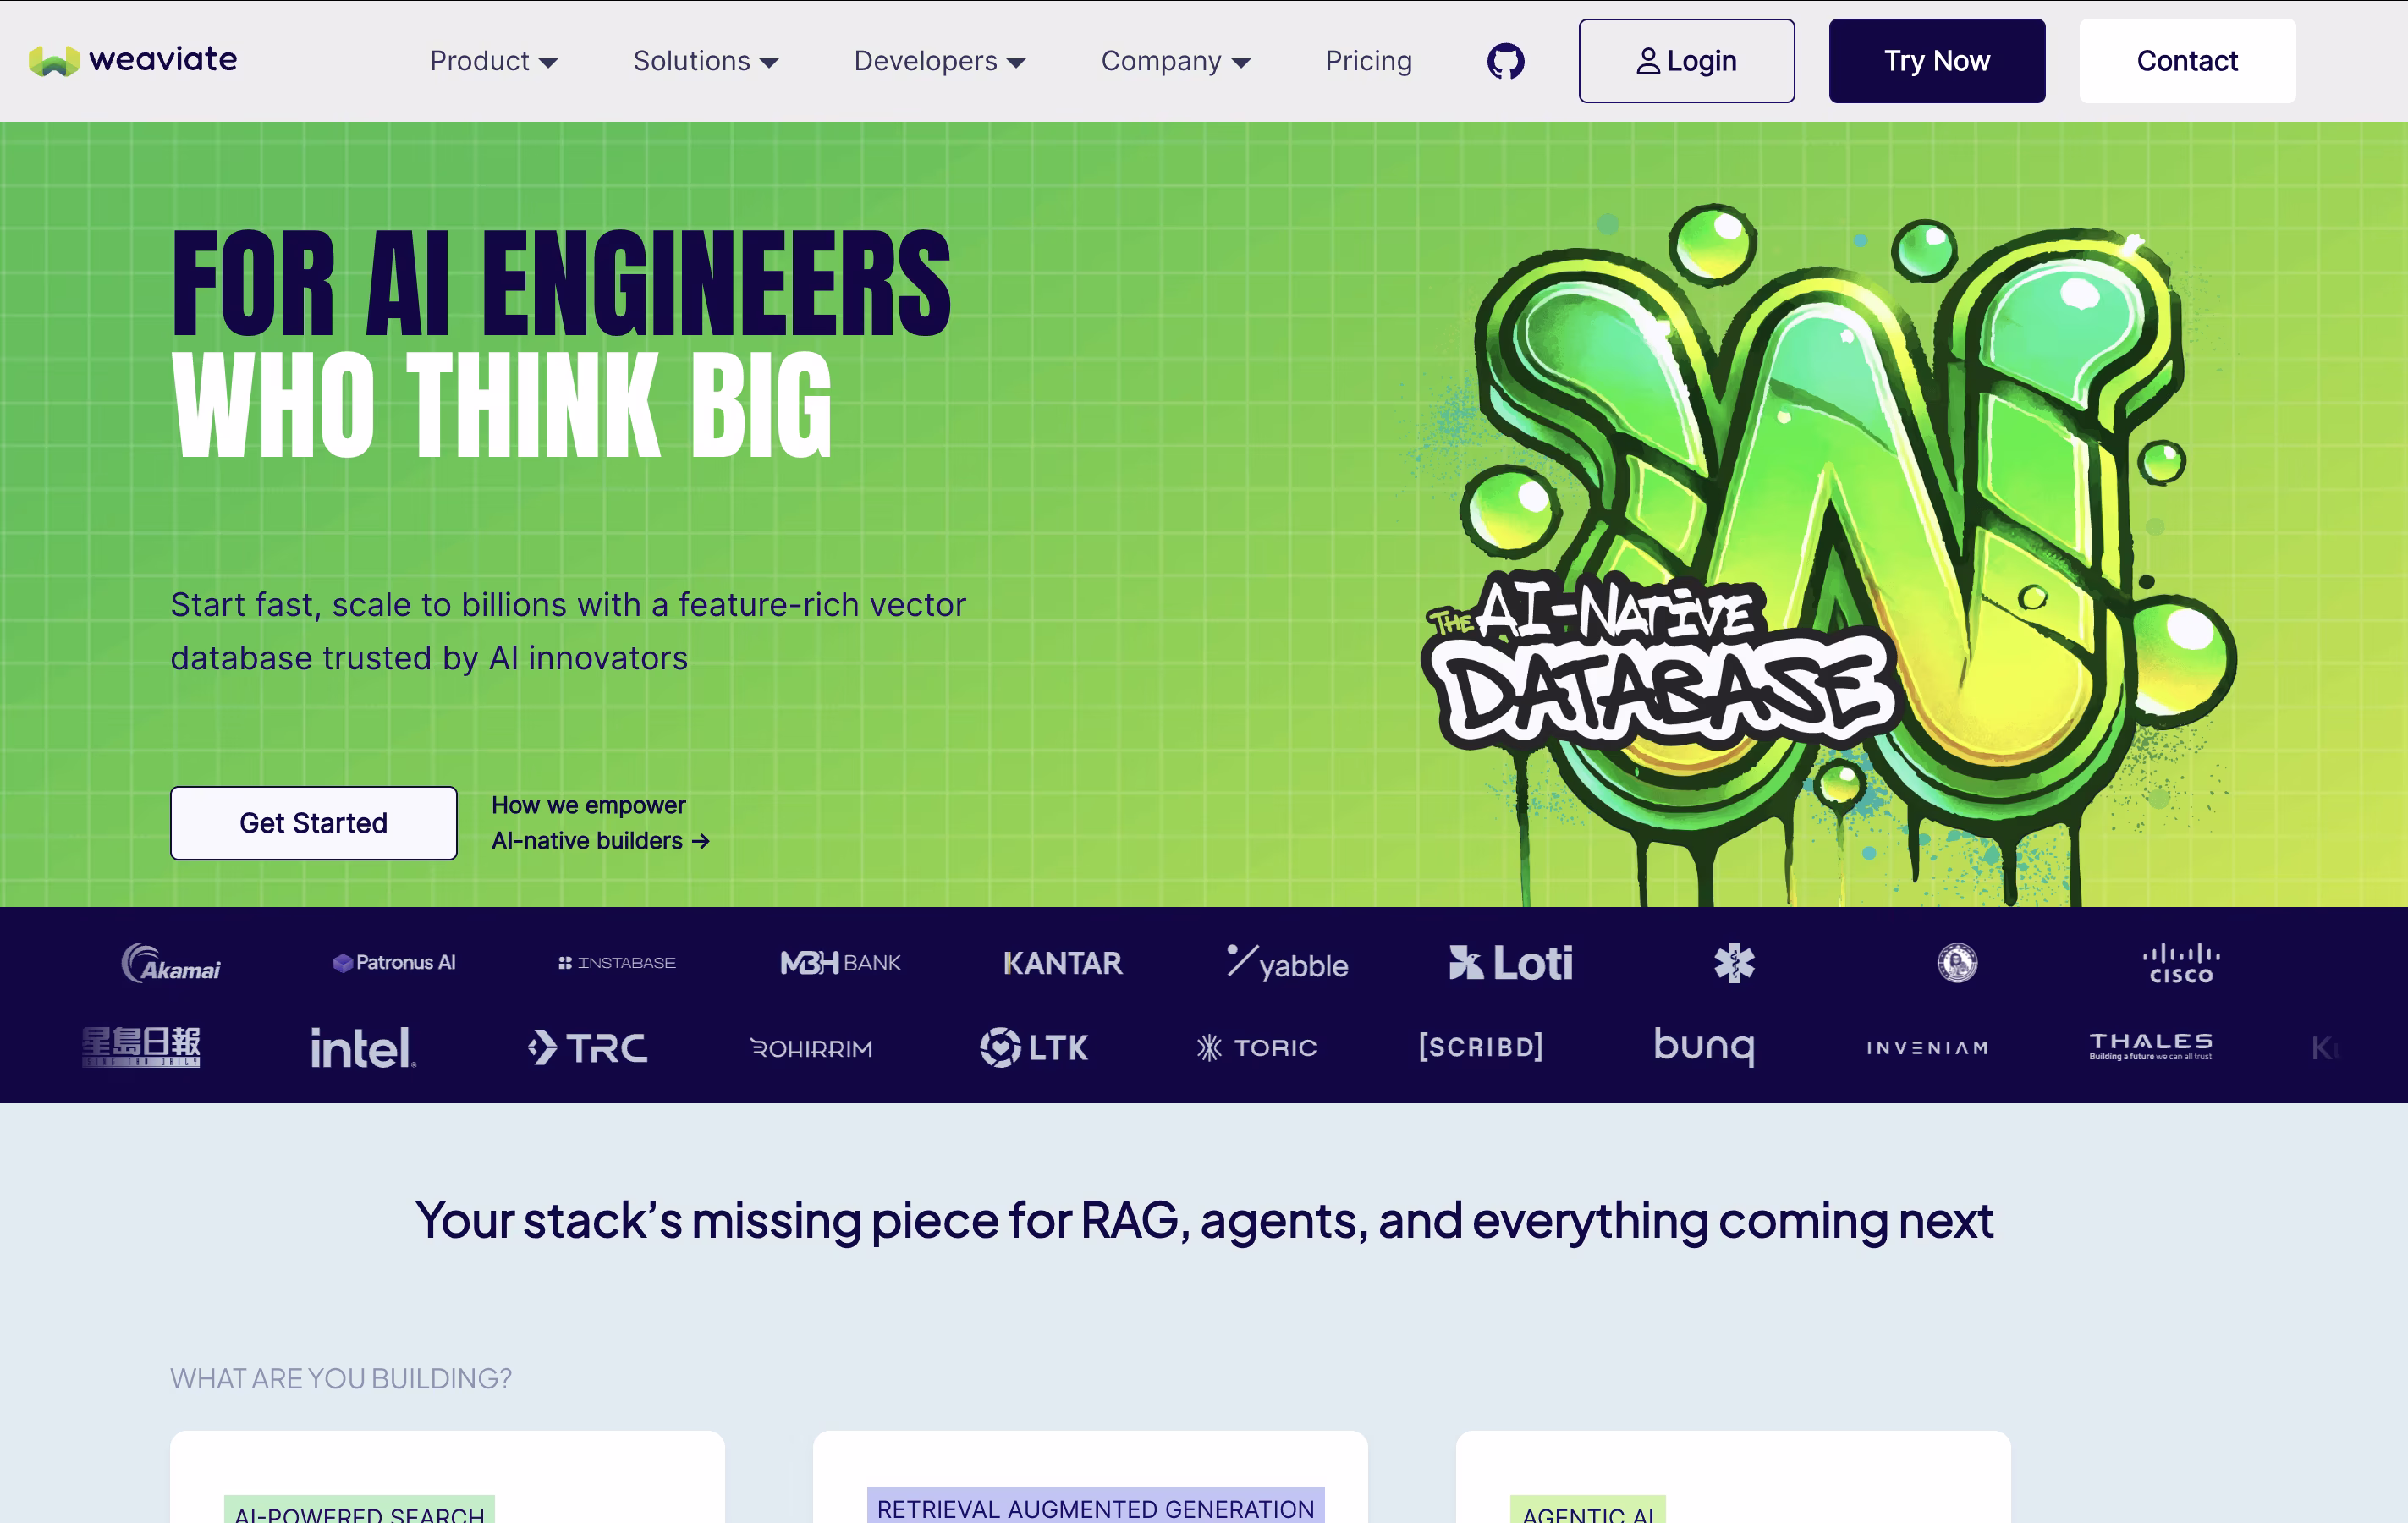Click the 'WHO THINK BIG' headline

pos(501,405)
